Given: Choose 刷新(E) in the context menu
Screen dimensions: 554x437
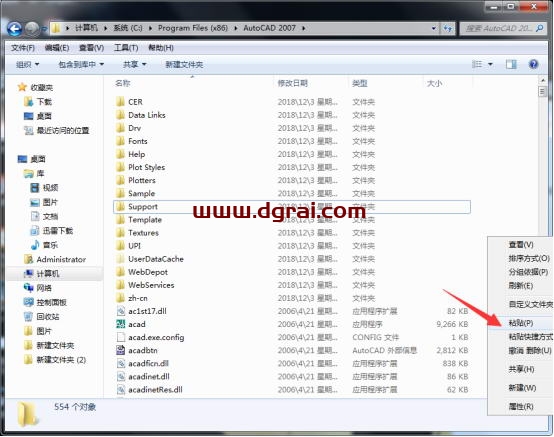Looking at the screenshot, I should click(x=520, y=285).
